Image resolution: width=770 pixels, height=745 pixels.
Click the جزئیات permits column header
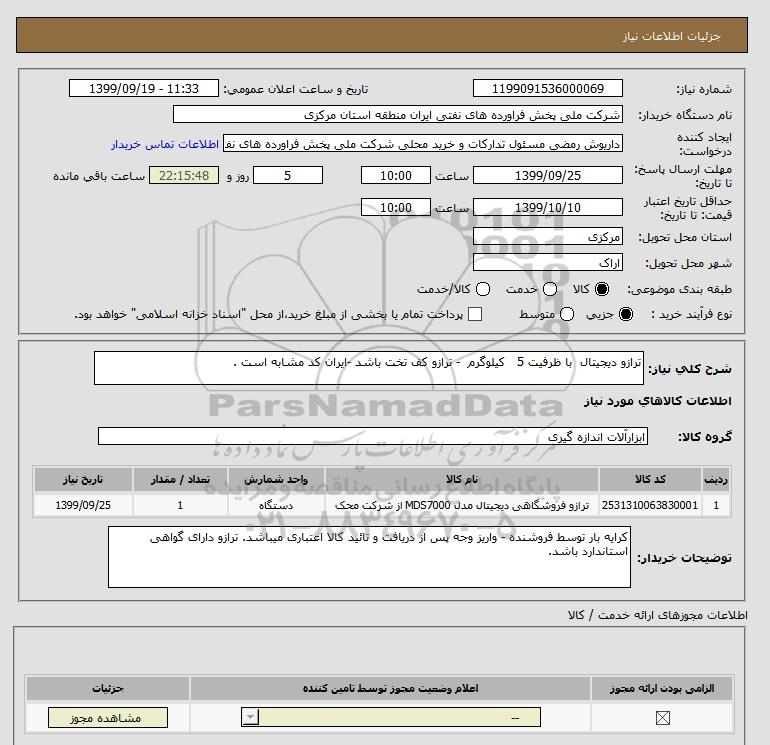point(108,689)
